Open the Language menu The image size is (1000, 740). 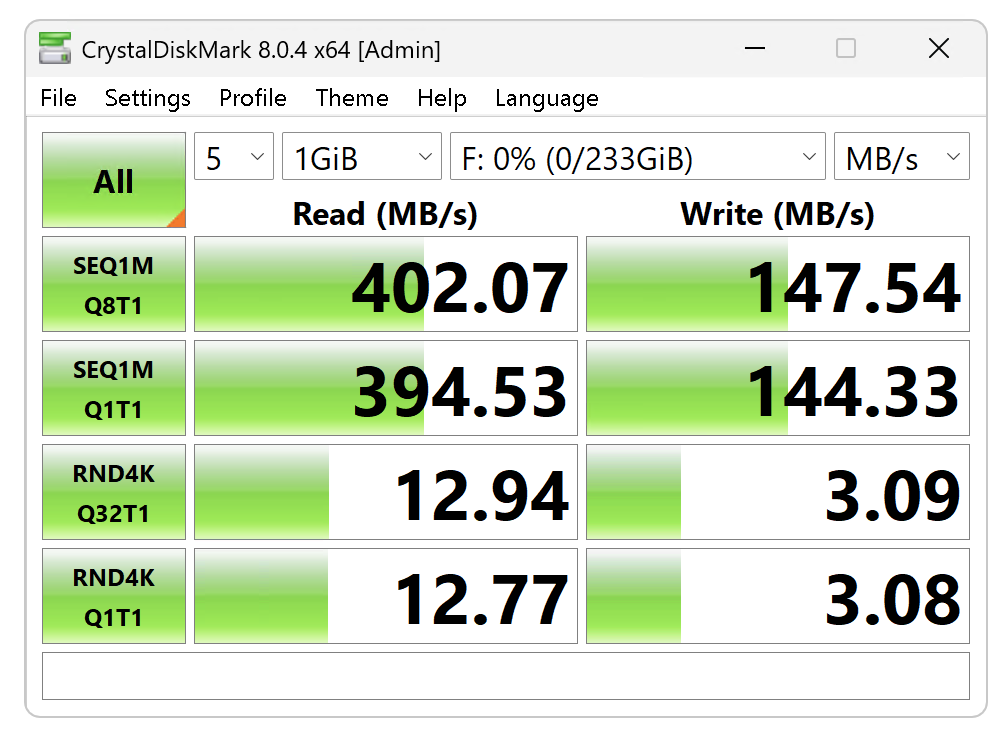[546, 98]
